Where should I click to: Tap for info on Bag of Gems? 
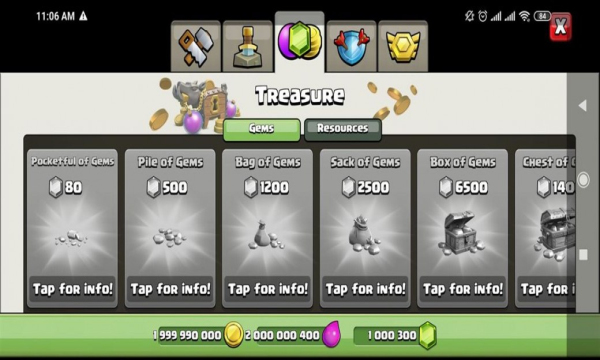267,289
